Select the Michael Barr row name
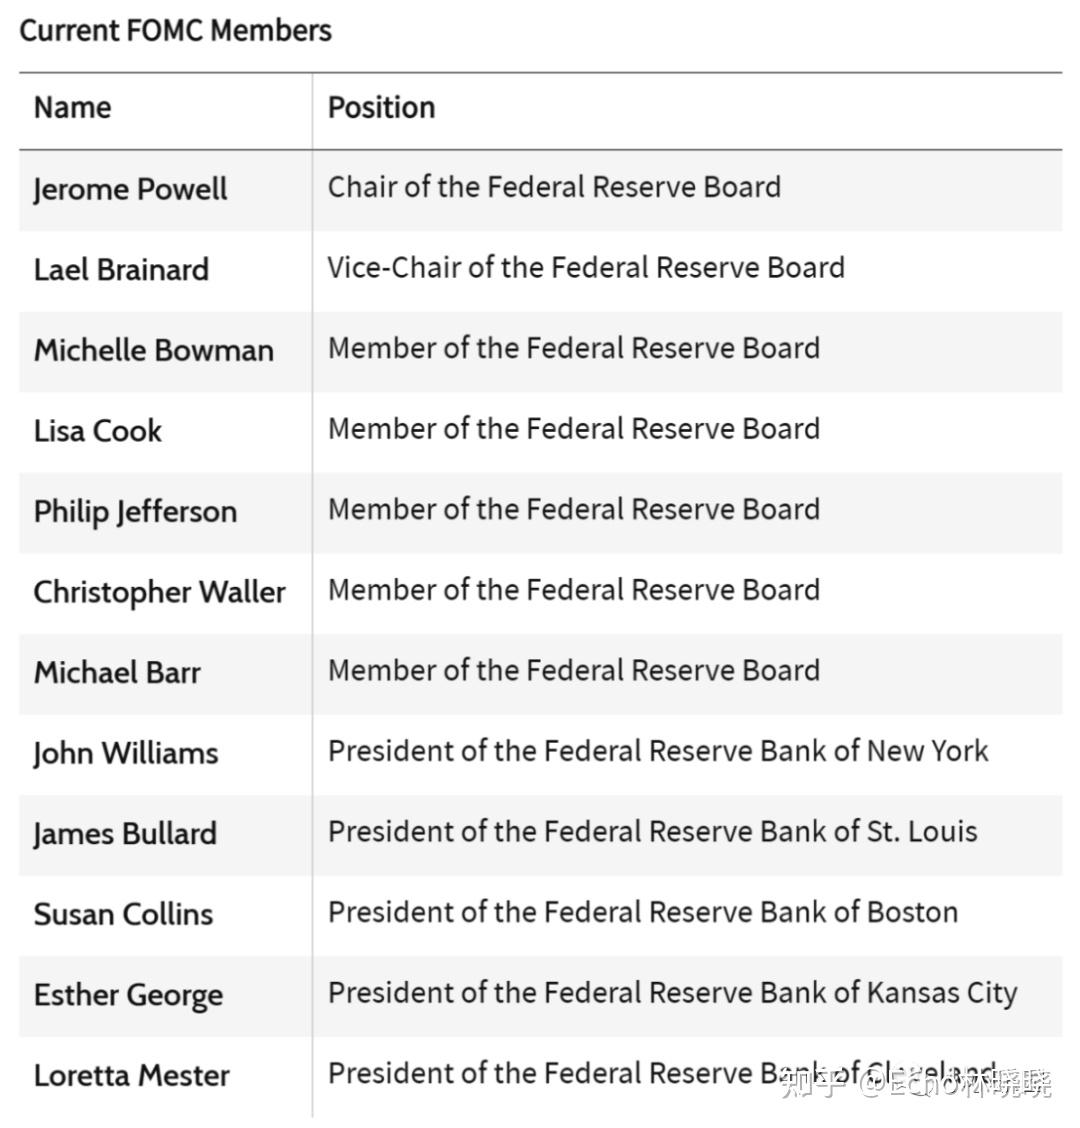This screenshot has height=1128, width=1080. point(117,672)
